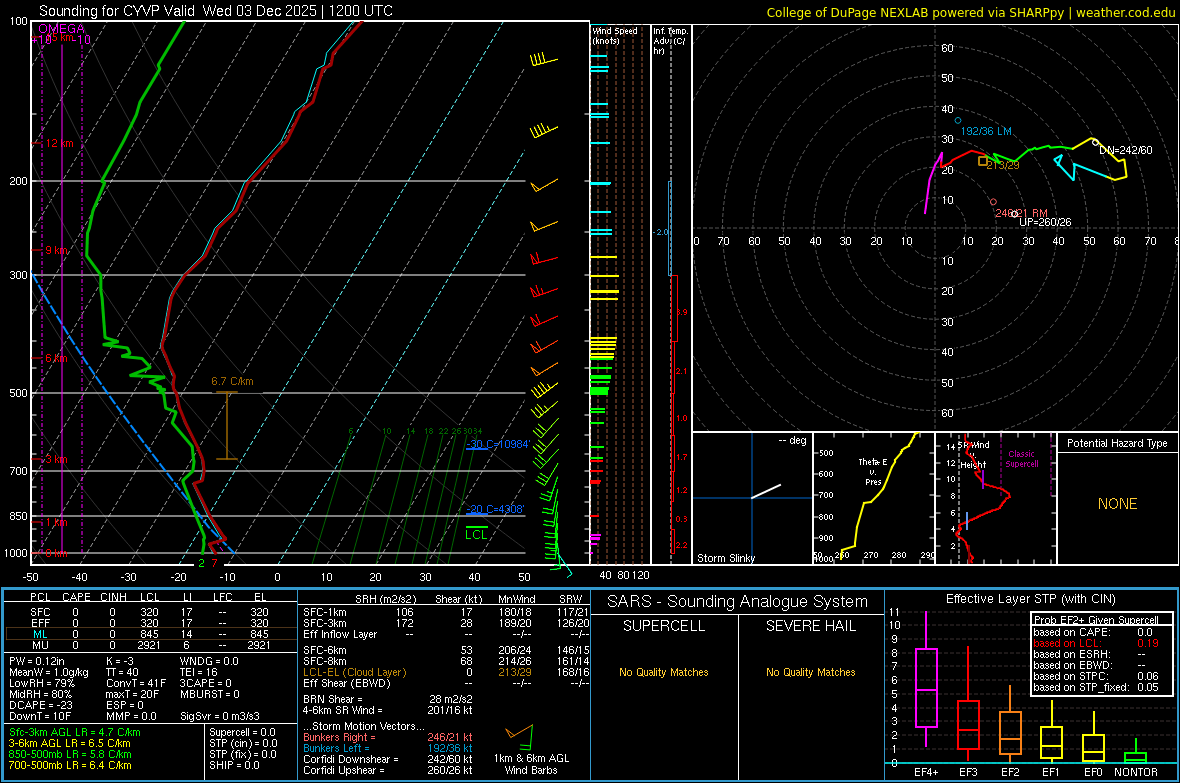The image size is (1180, 783).
Task: Click the '192/36 LM' hodograph label
Action: pos(986,131)
